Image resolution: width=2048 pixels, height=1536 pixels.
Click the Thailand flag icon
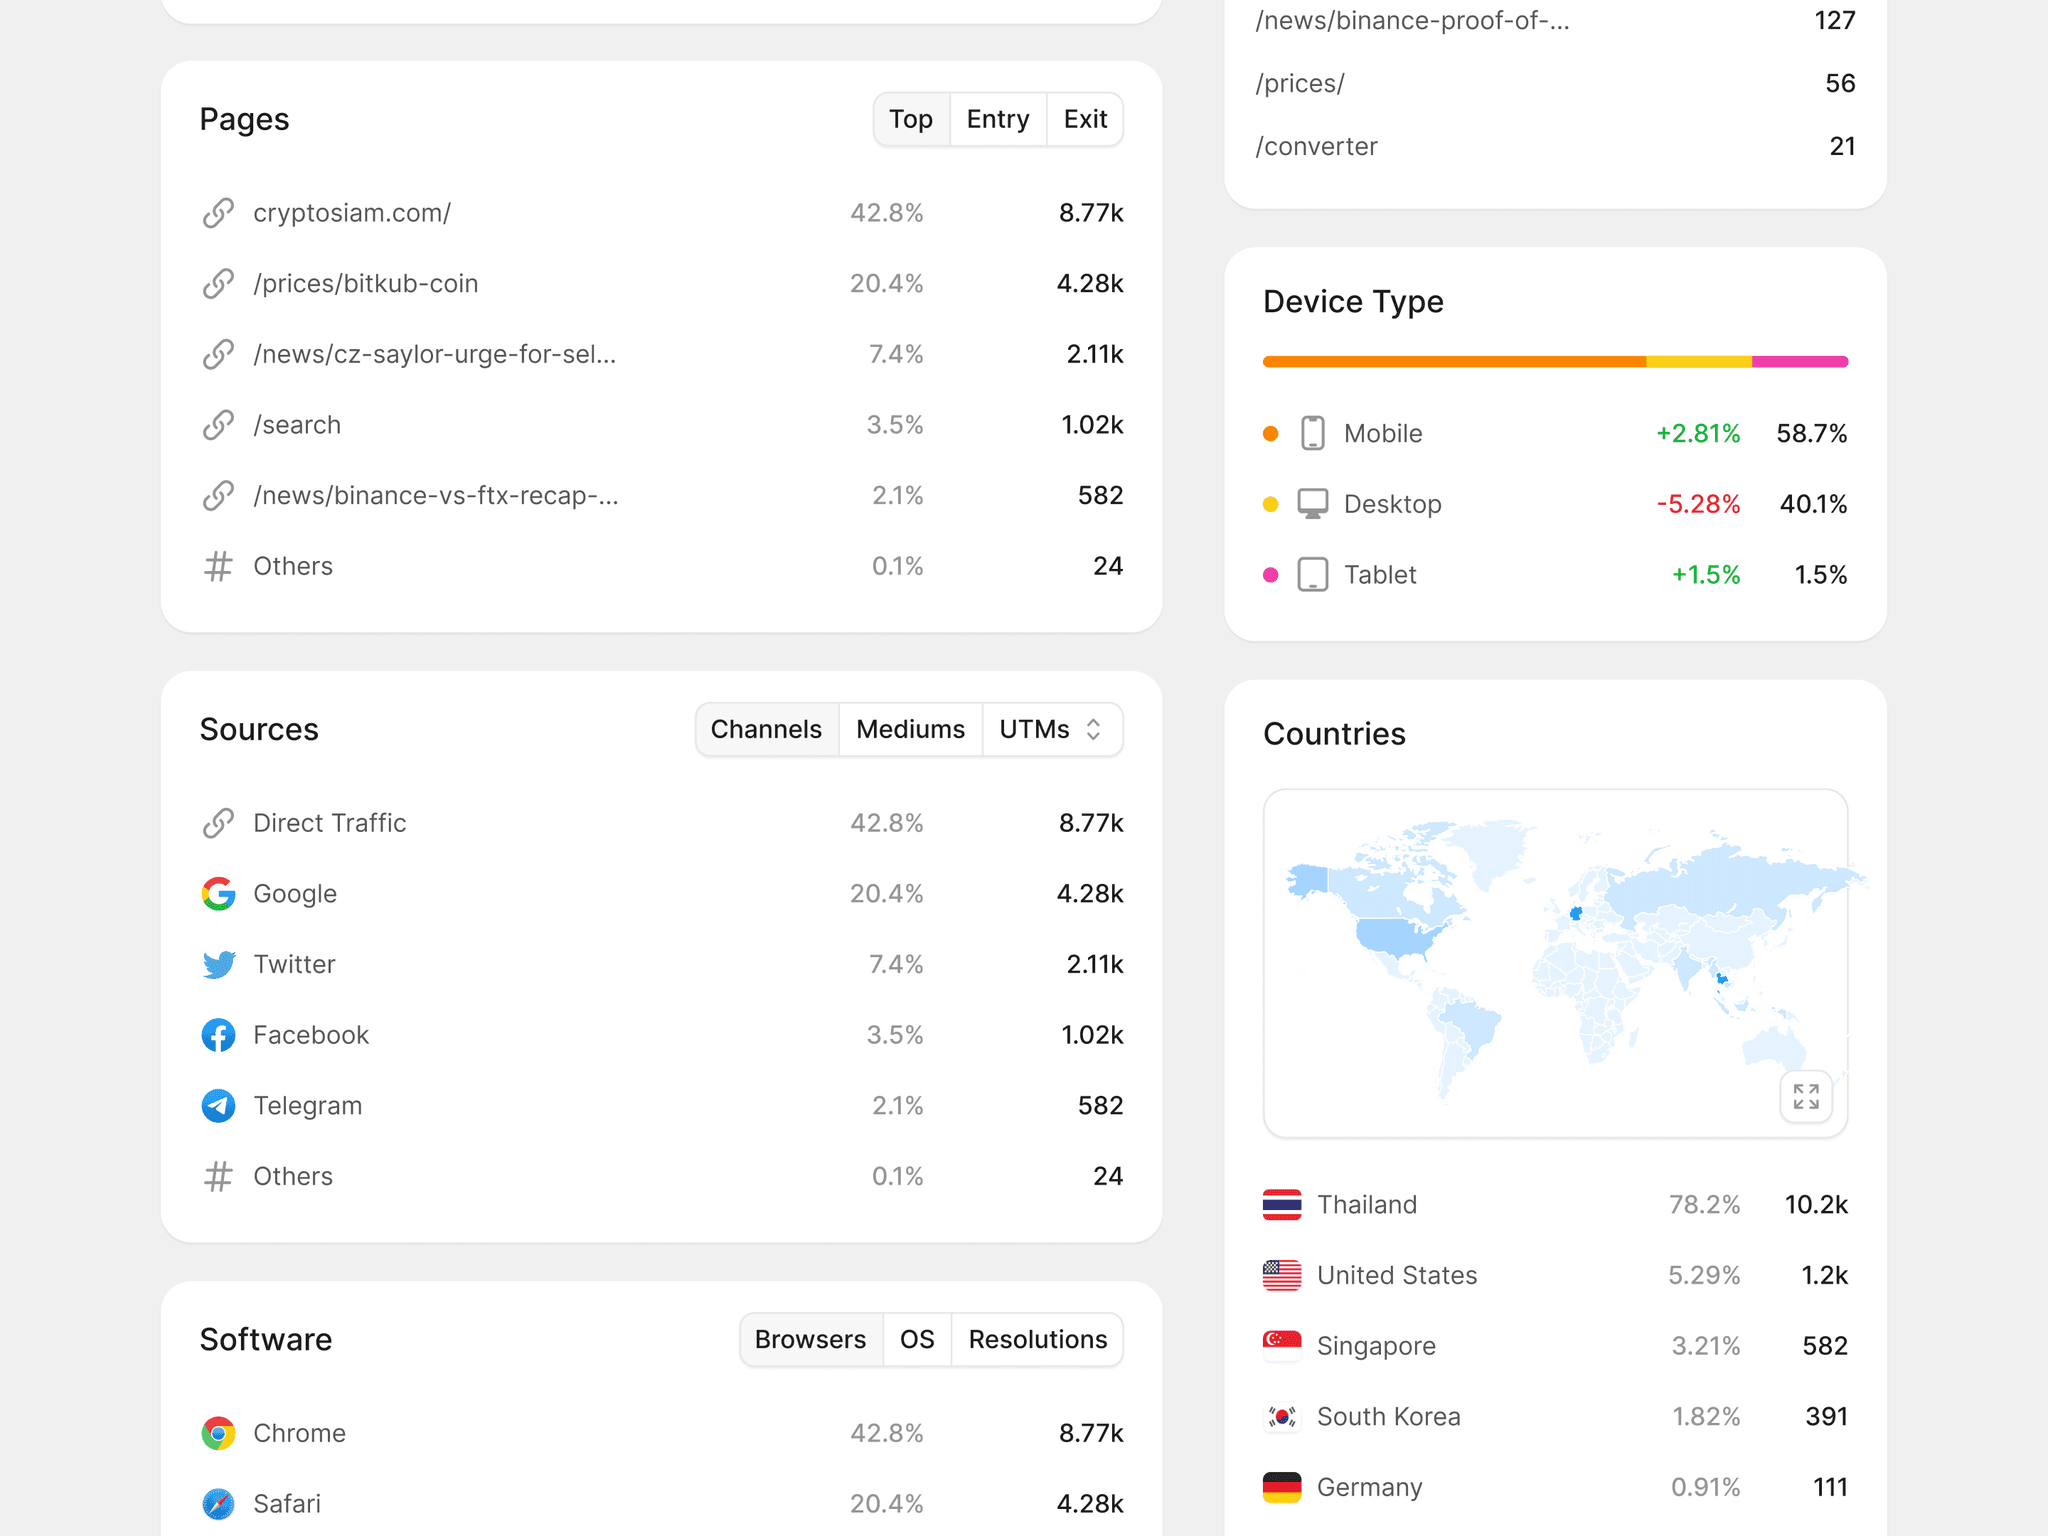(x=1281, y=1204)
